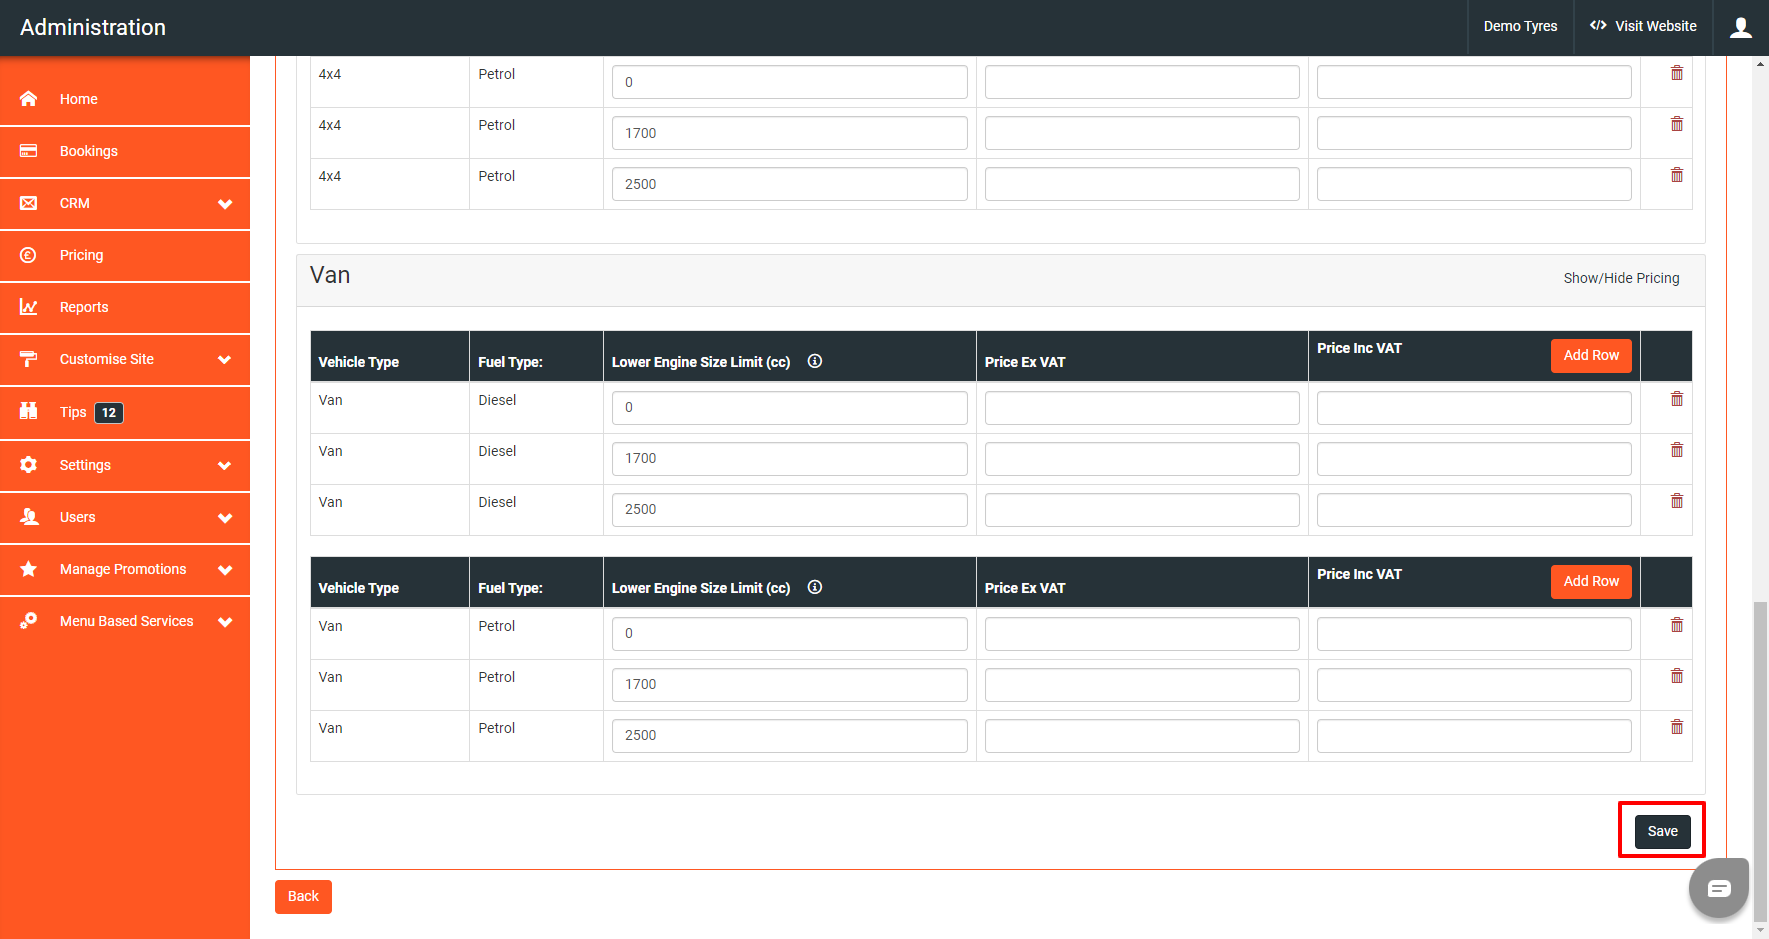Click the Add Row button in Petrol table

pyautogui.click(x=1591, y=581)
